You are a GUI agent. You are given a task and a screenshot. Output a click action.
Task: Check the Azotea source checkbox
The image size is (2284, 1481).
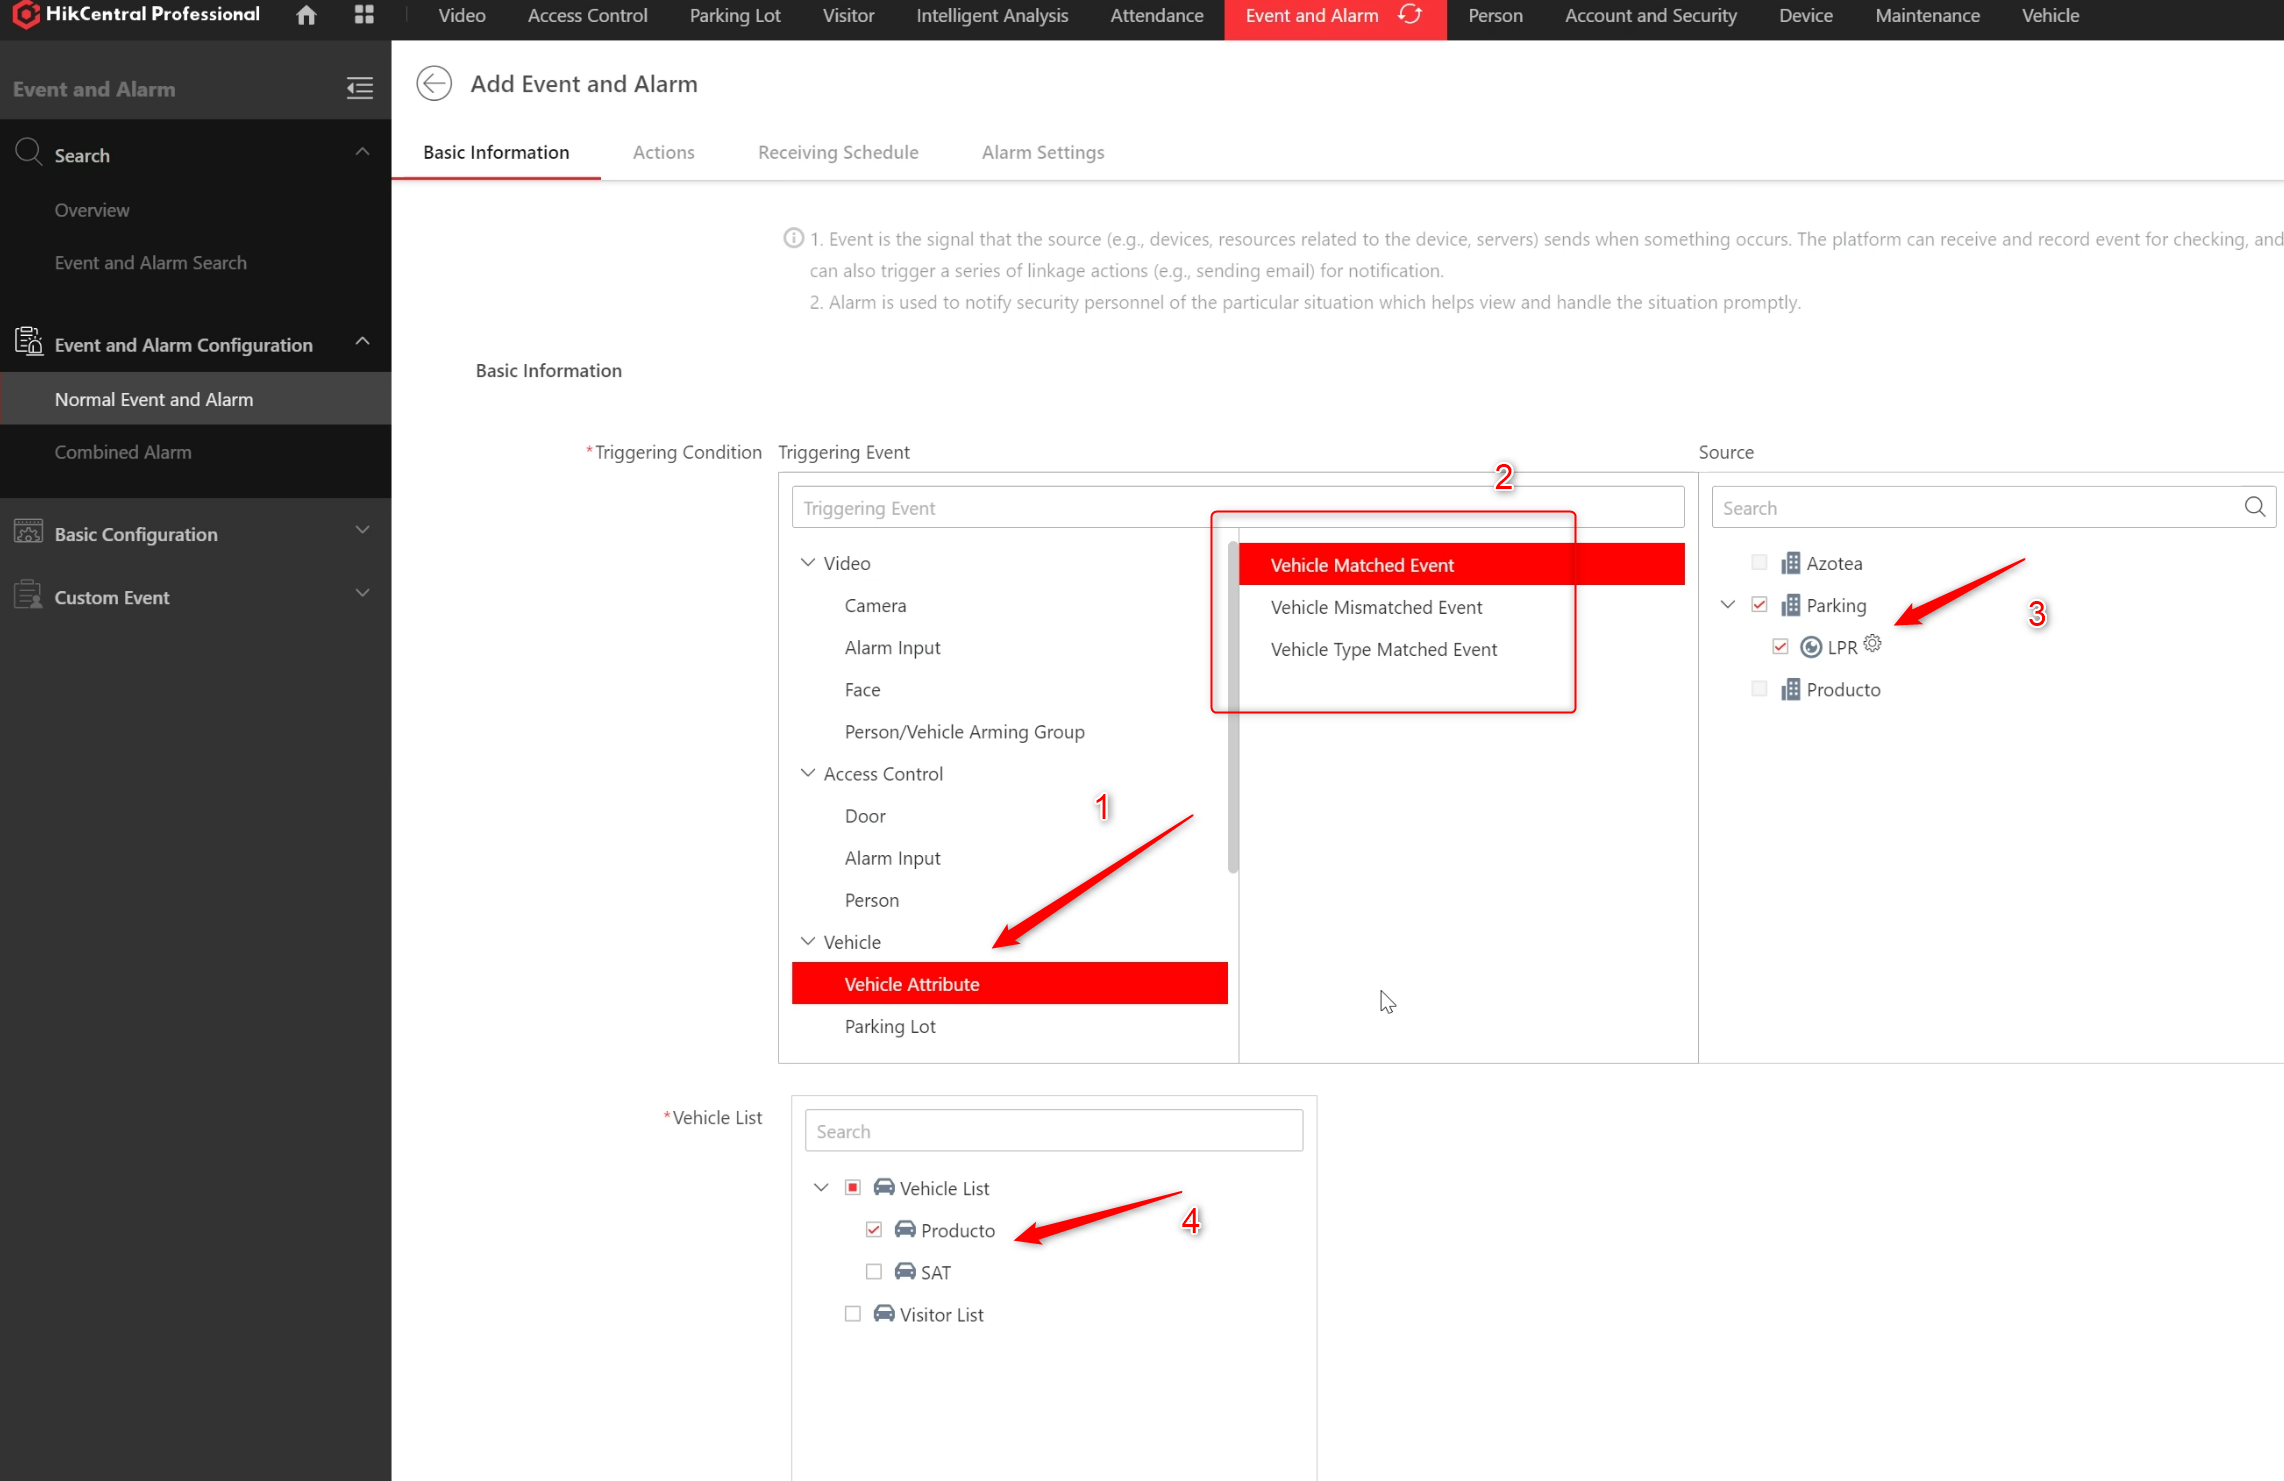(1759, 562)
